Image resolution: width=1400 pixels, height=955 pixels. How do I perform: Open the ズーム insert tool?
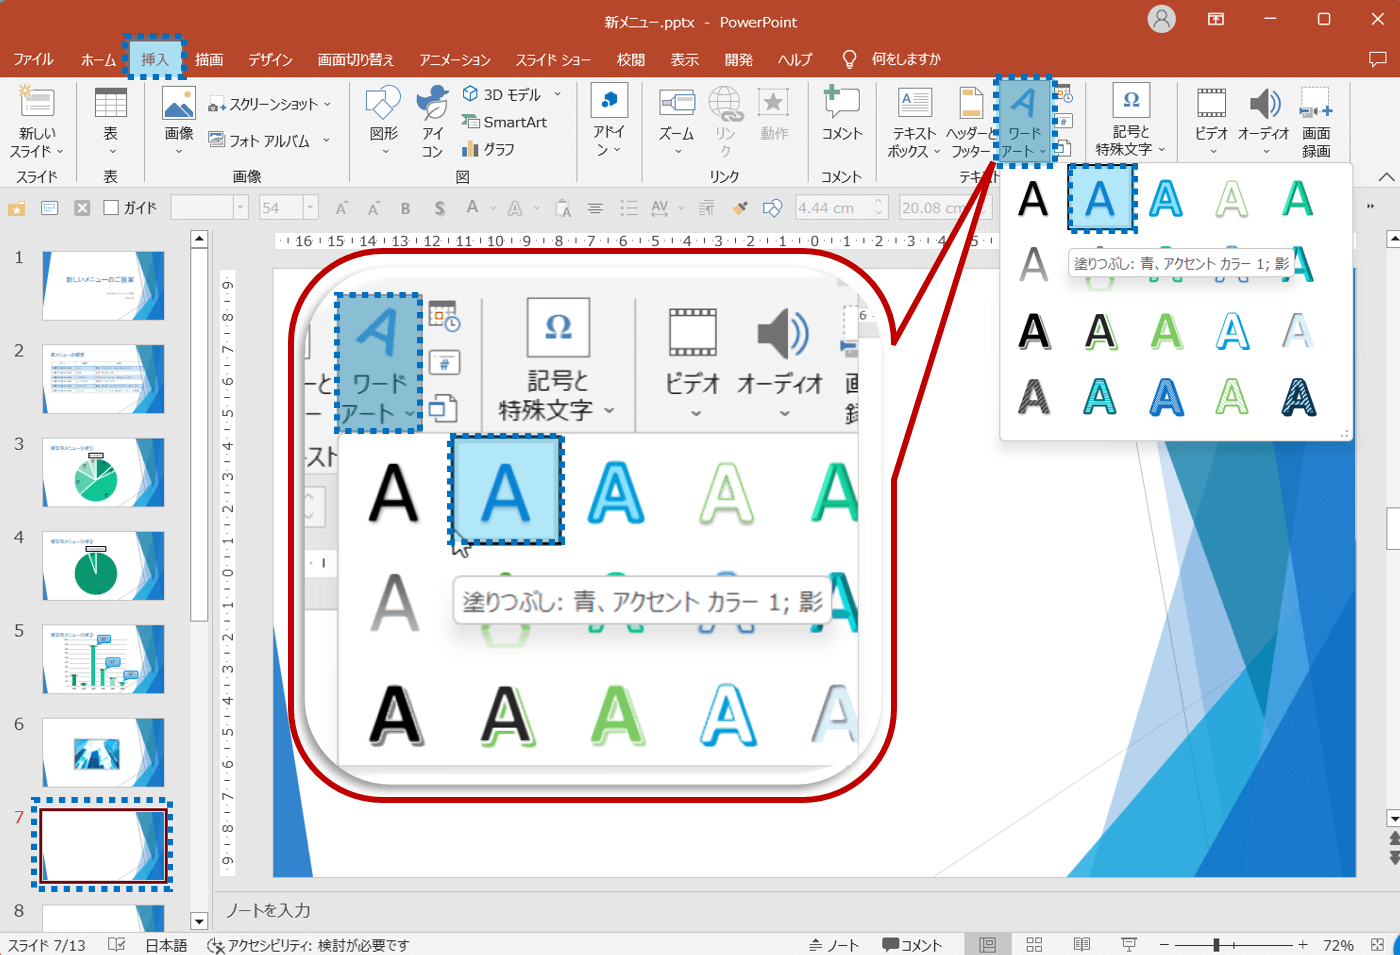tap(676, 113)
